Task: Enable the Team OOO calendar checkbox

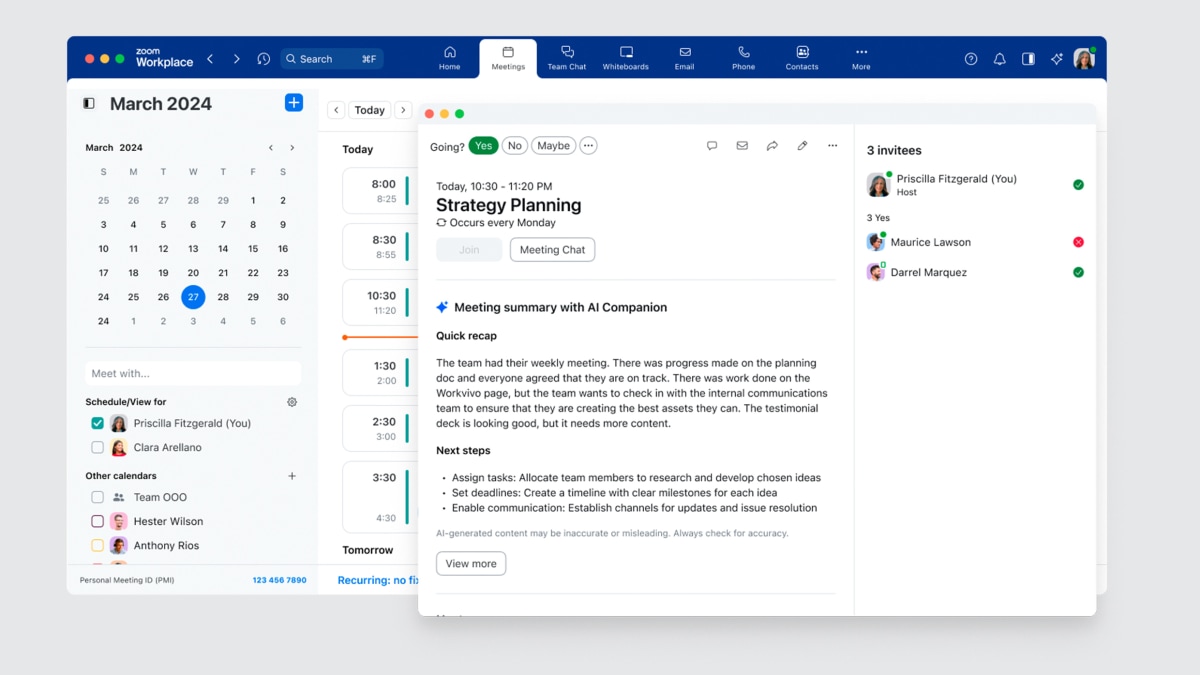Action: tap(97, 497)
